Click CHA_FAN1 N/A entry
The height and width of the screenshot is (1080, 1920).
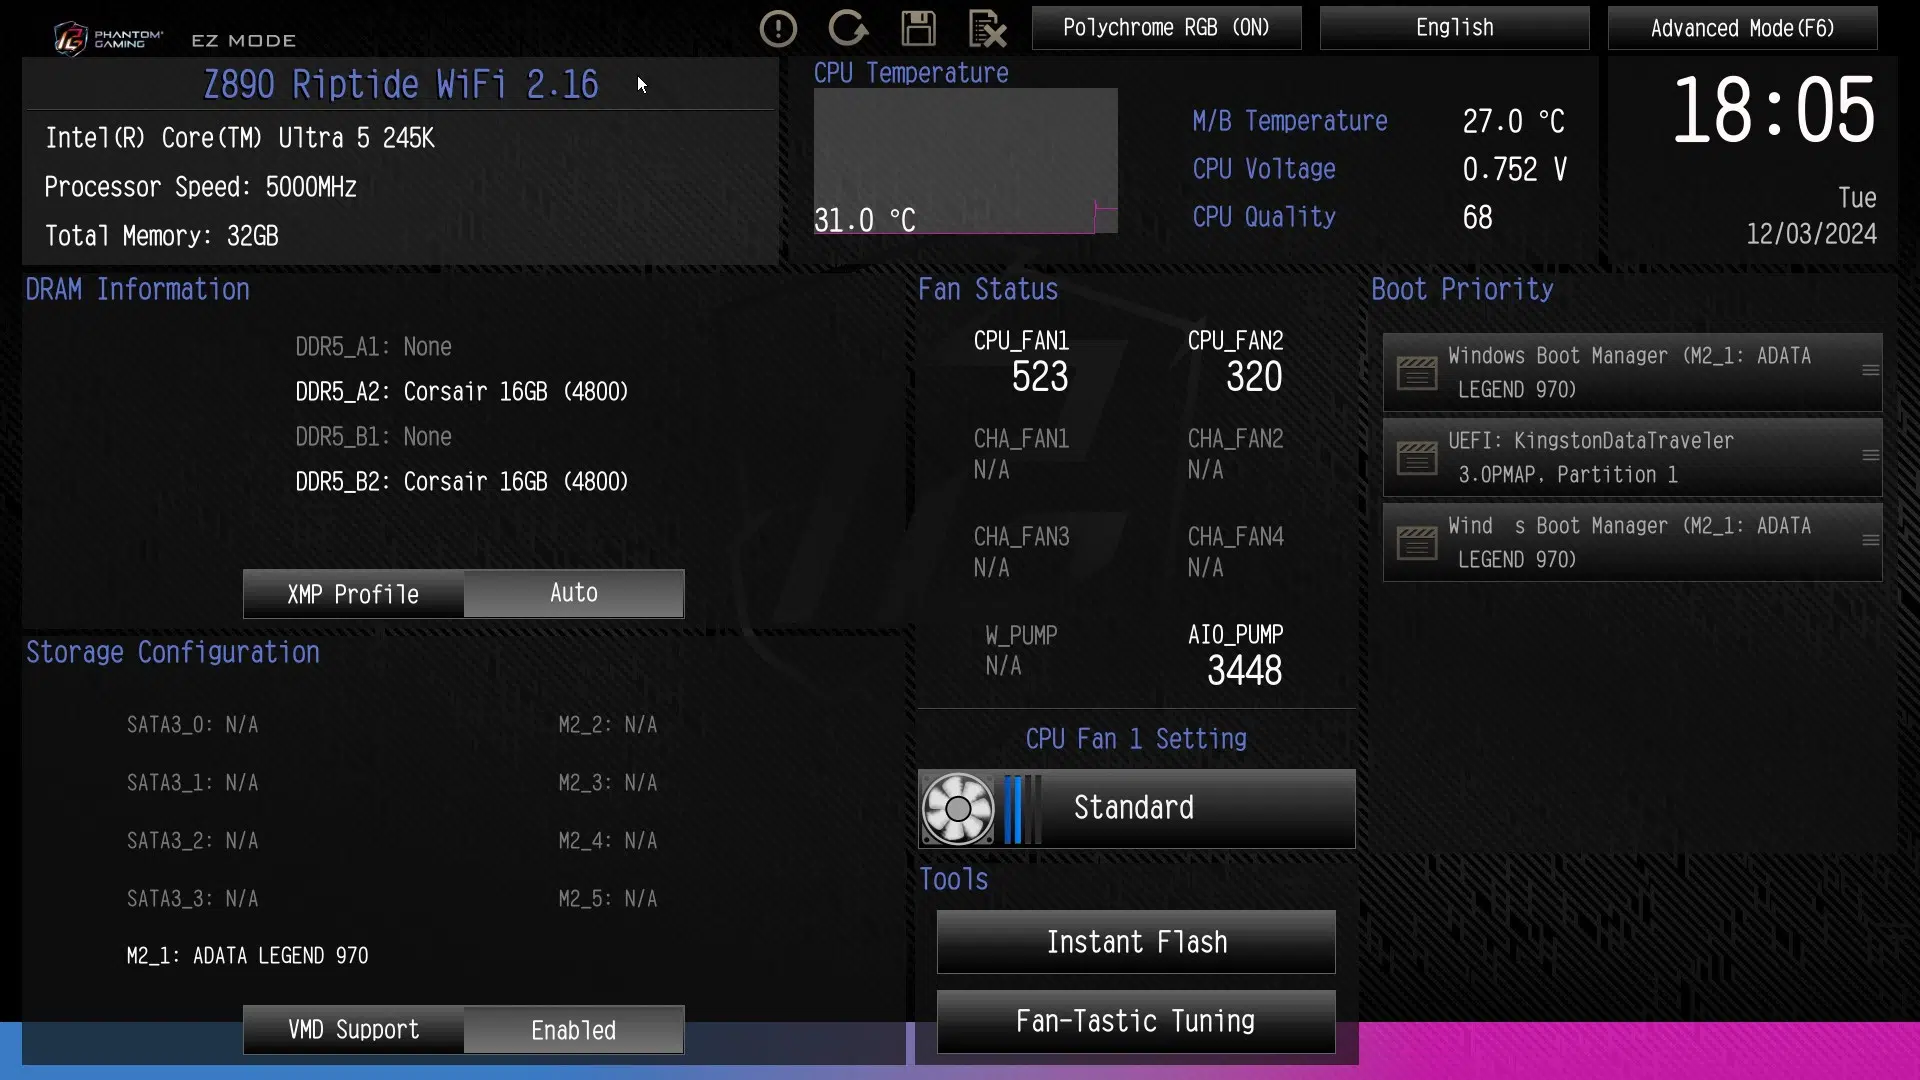pos(1021,454)
